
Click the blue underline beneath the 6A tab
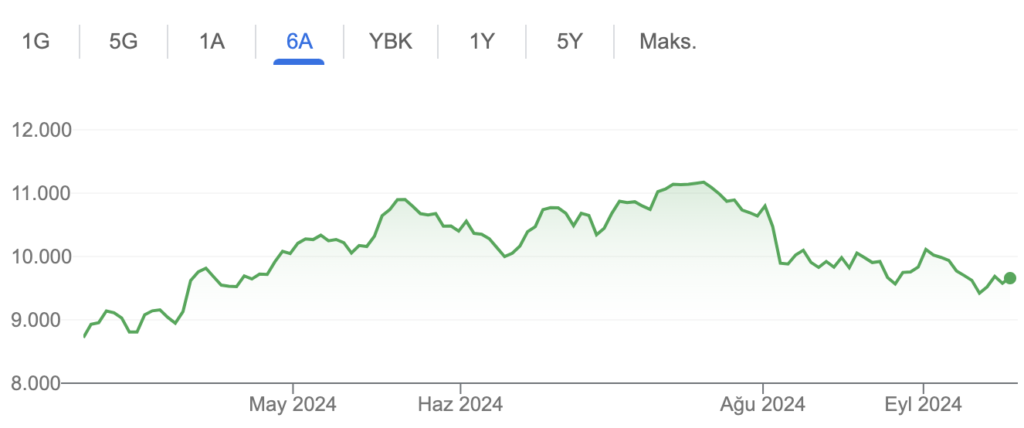pyautogui.click(x=299, y=62)
